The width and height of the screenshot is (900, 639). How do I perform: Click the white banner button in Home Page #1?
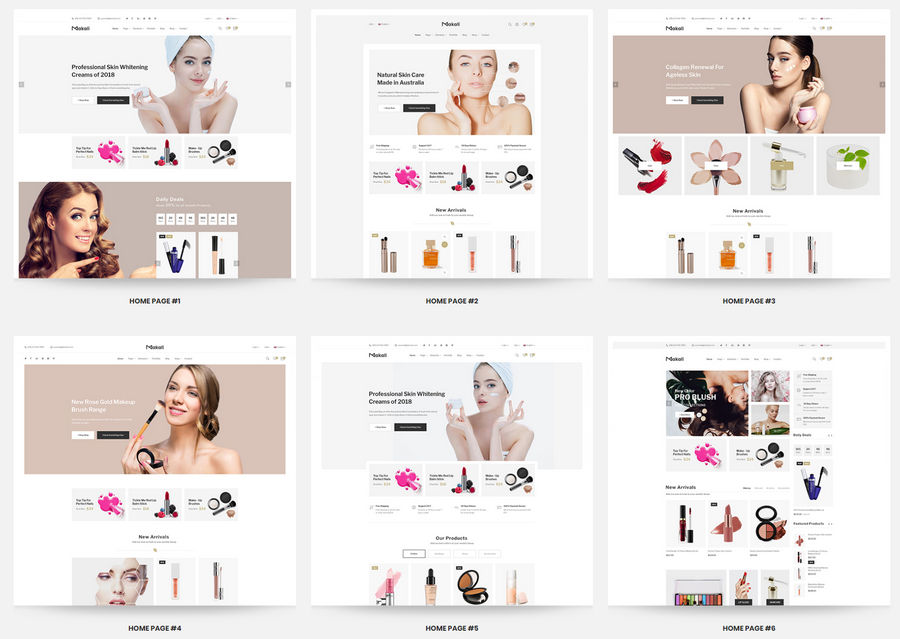pos(83,100)
